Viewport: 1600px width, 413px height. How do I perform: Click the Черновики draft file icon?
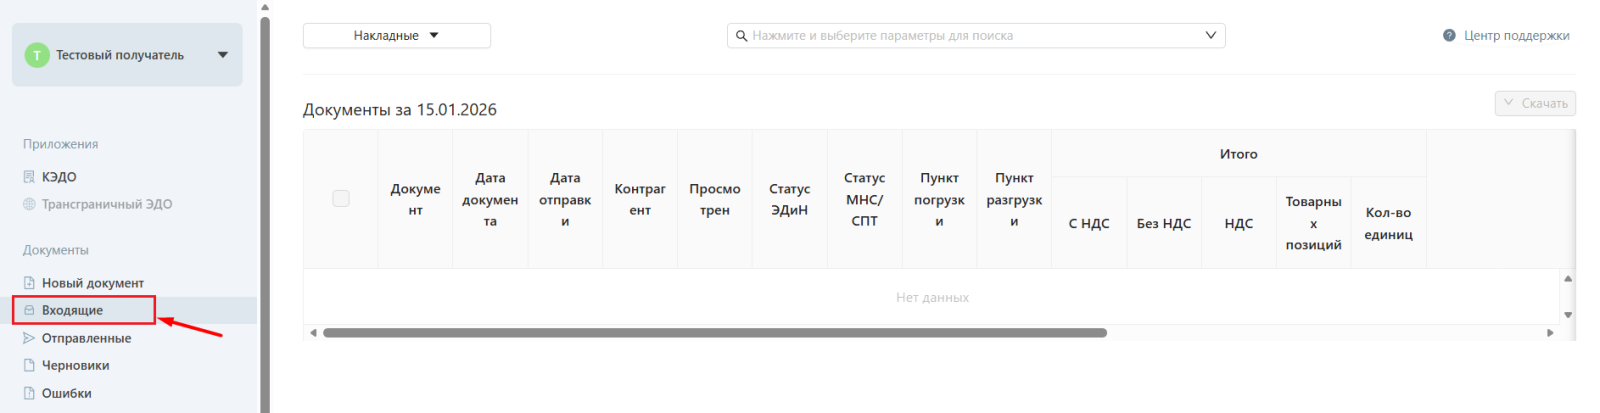(29, 365)
